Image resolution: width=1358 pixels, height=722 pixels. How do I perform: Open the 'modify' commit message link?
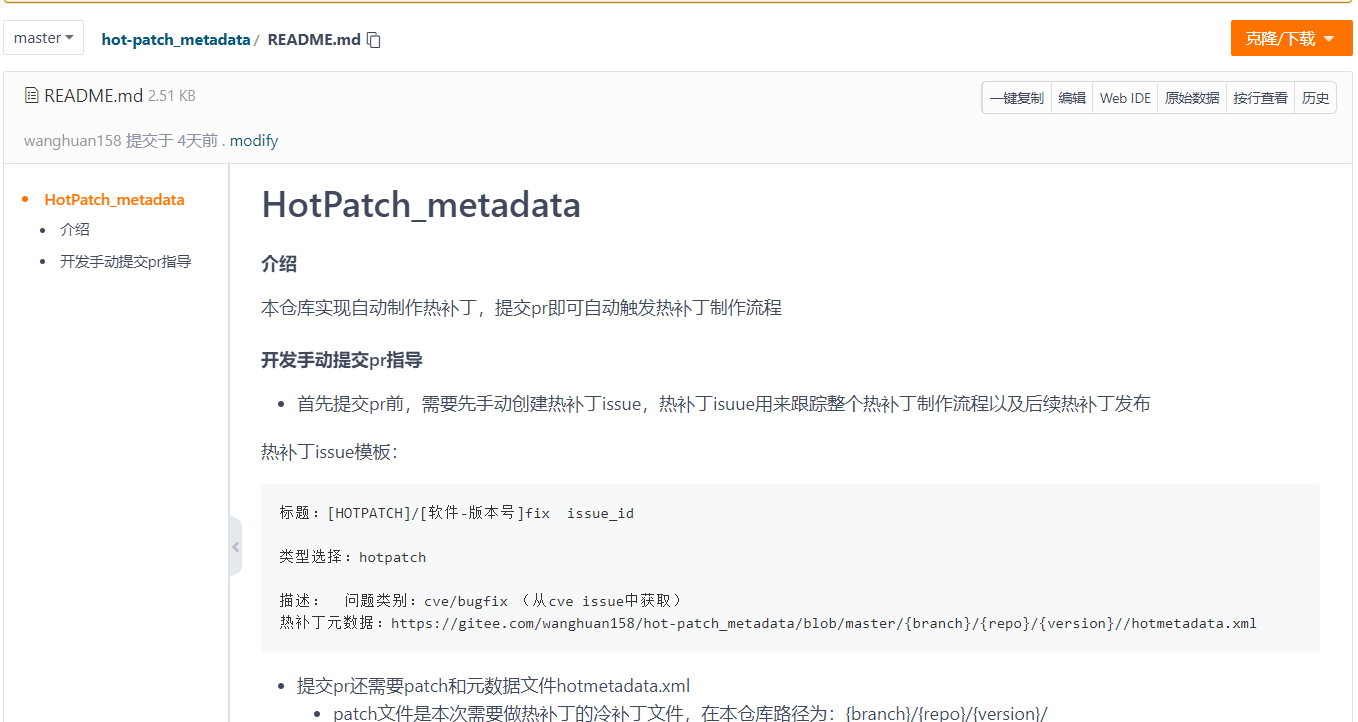pyautogui.click(x=254, y=141)
